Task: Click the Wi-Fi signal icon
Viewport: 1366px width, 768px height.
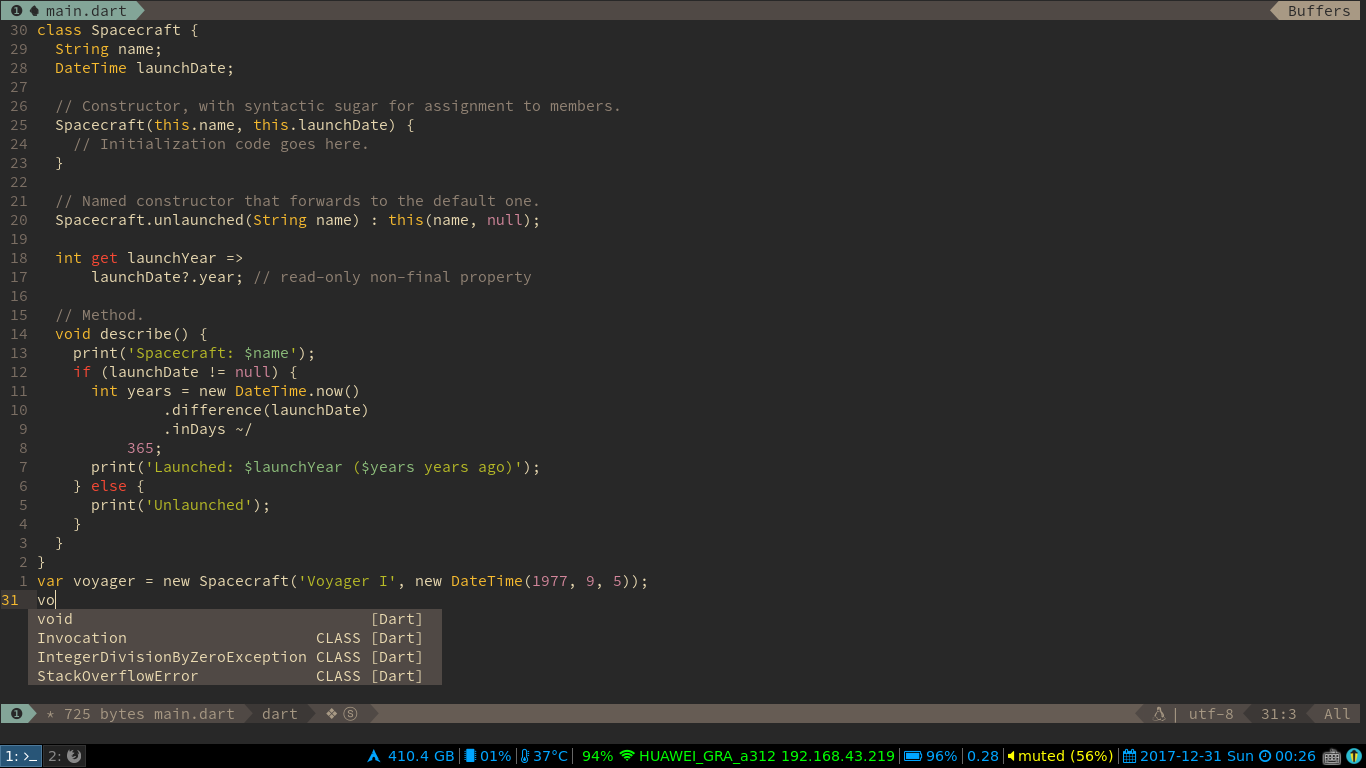Action: (627, 756)
